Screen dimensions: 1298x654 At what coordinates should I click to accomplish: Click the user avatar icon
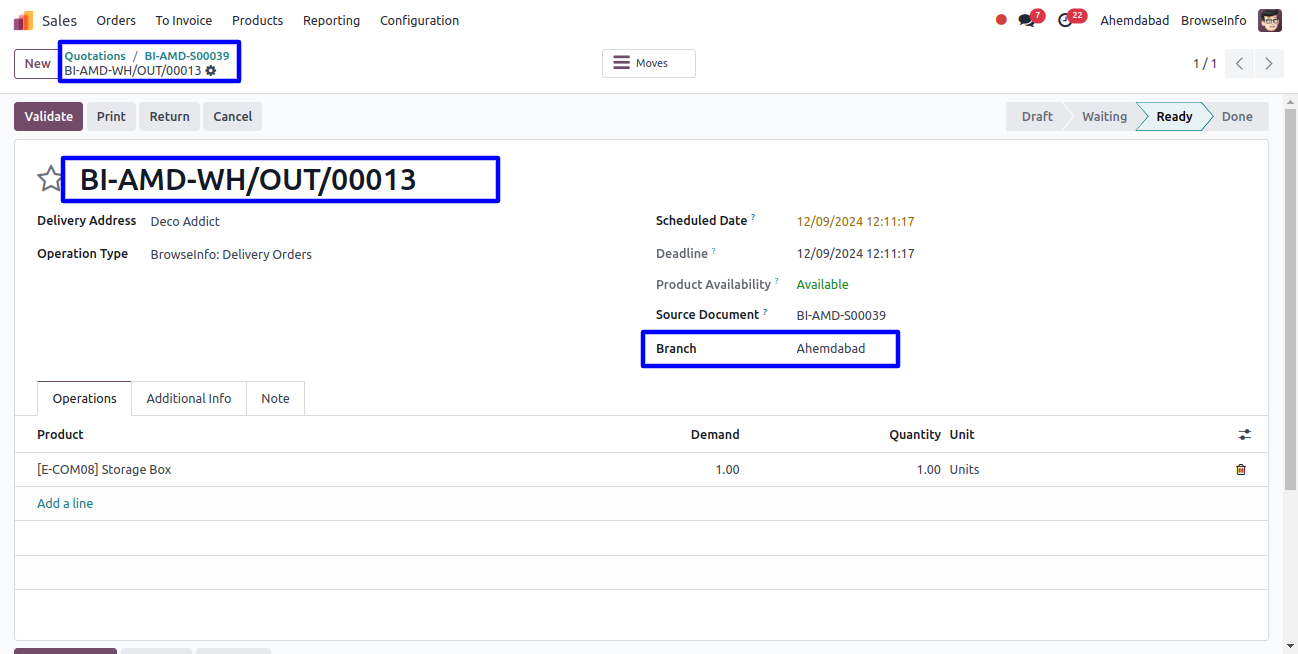point(1269,20)
